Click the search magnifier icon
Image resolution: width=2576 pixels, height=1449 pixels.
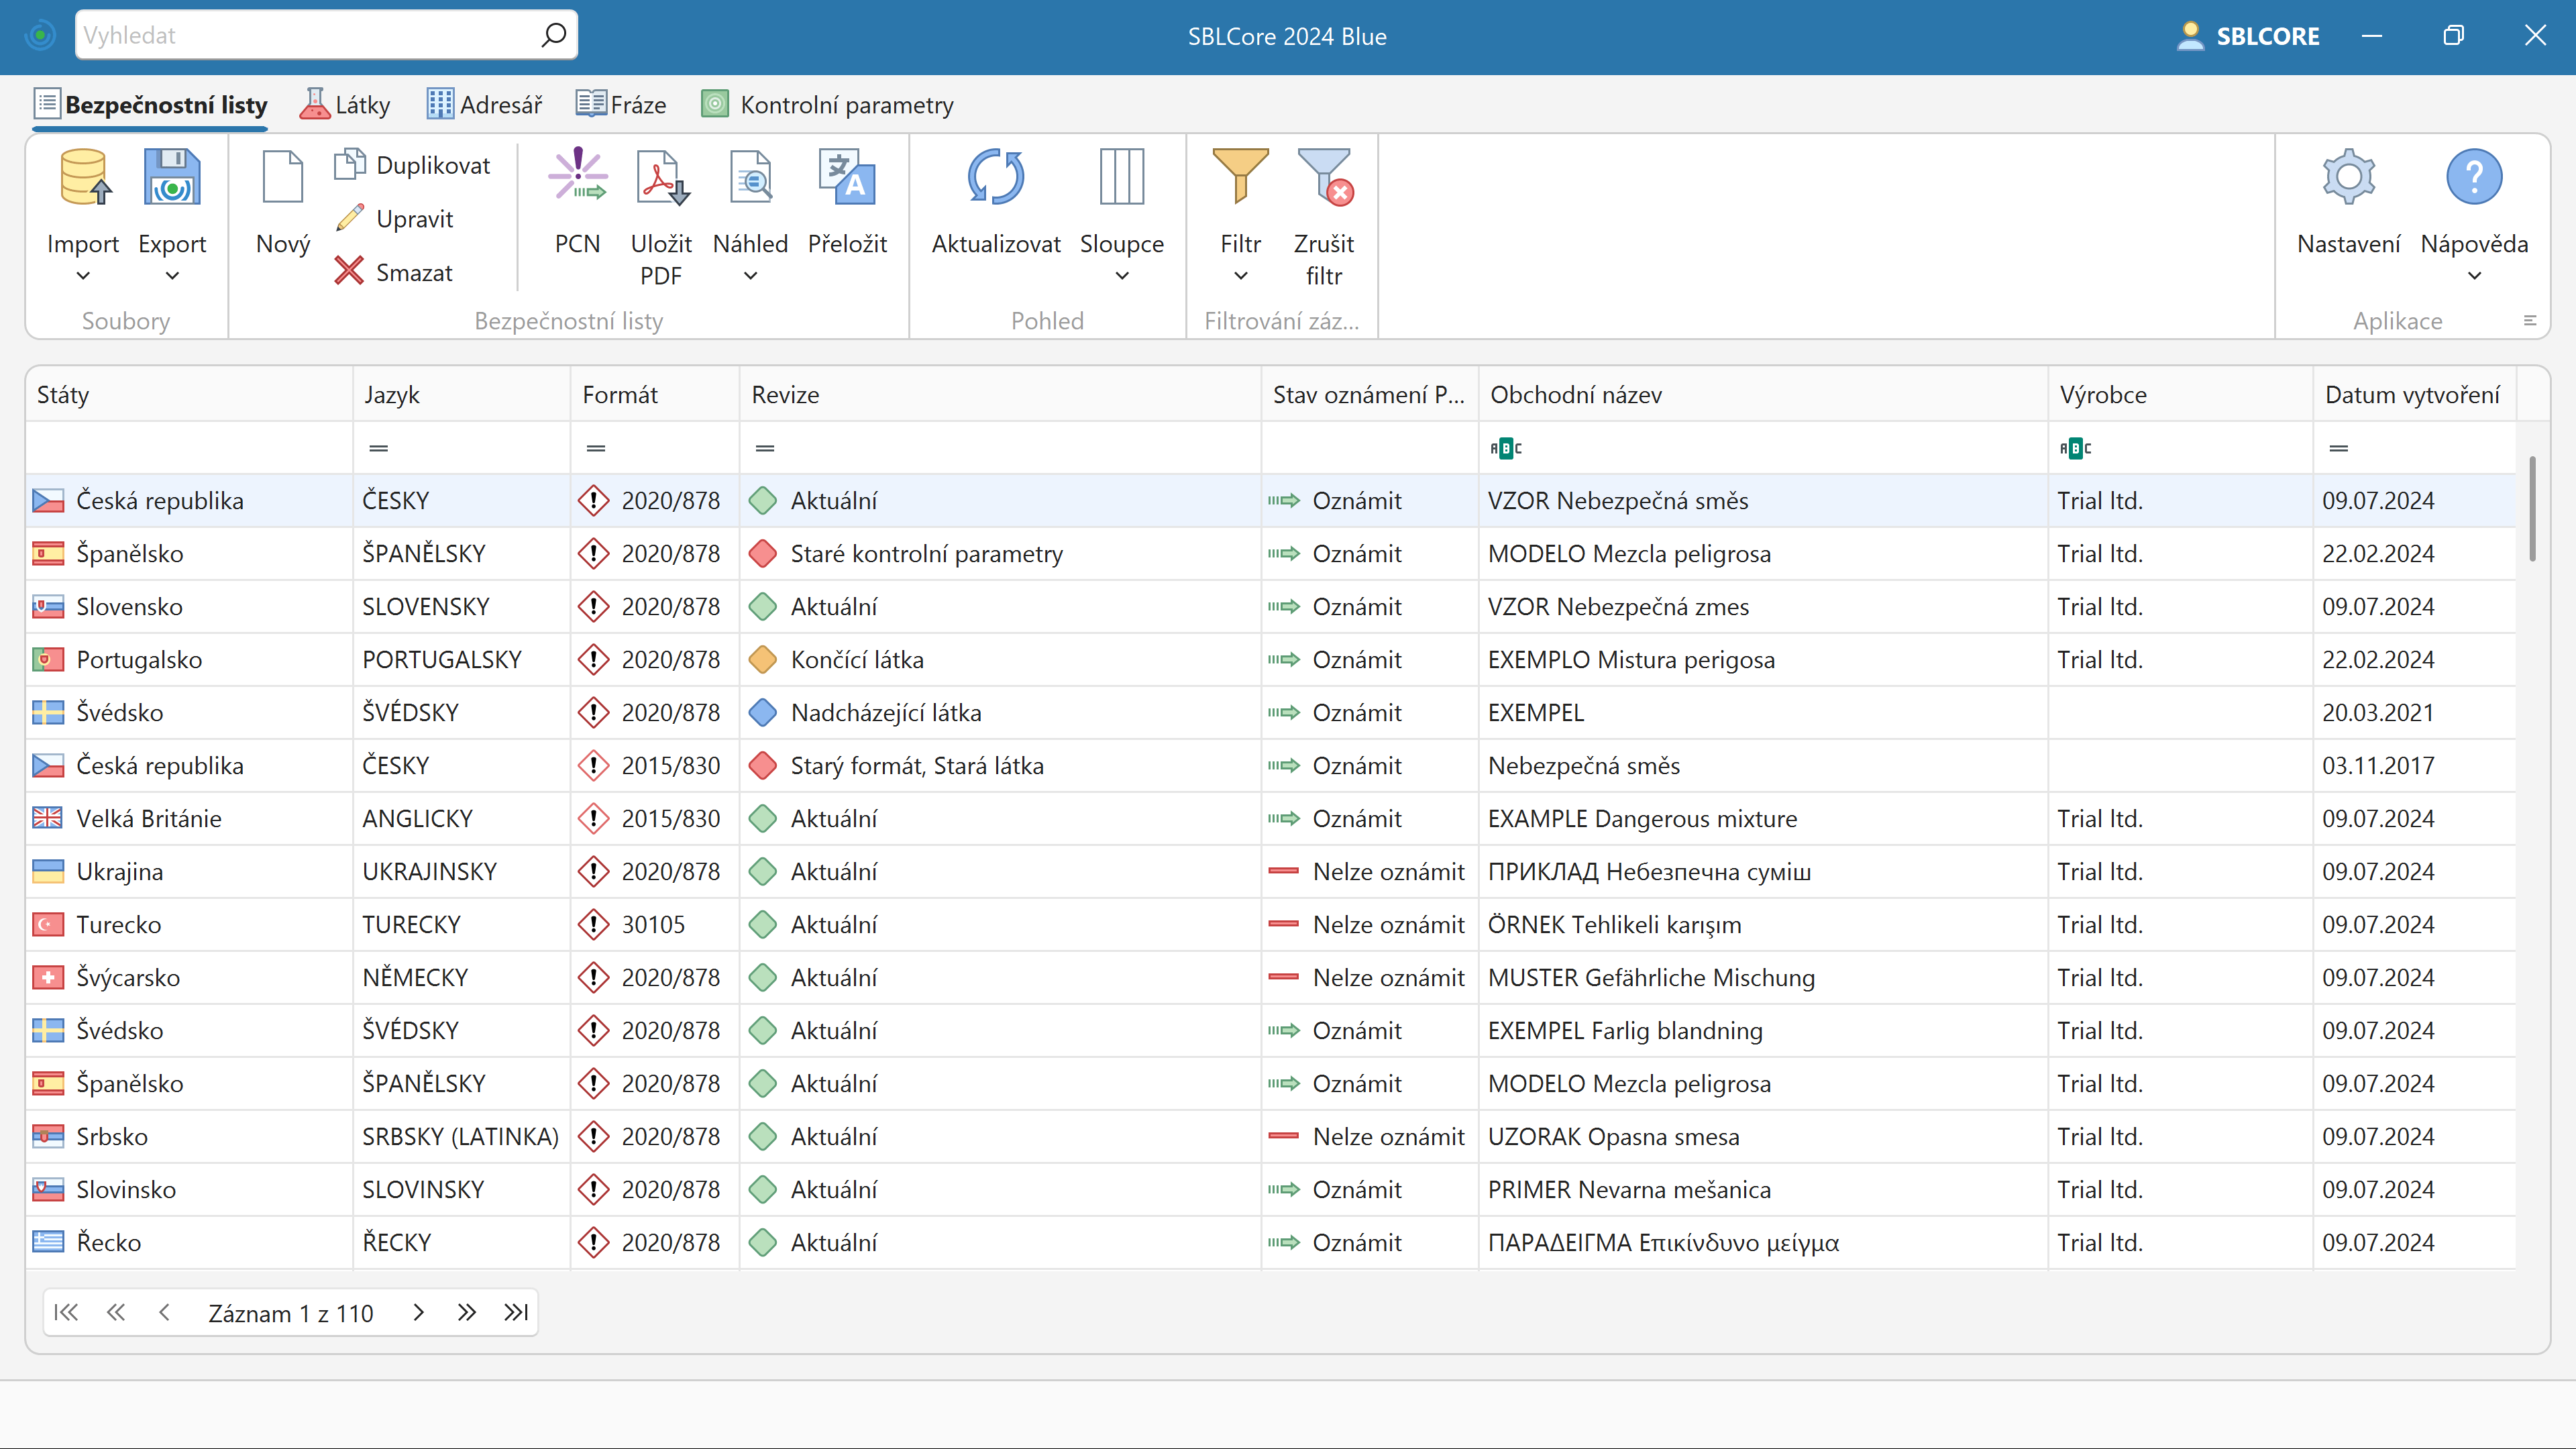tap(553, 36)
